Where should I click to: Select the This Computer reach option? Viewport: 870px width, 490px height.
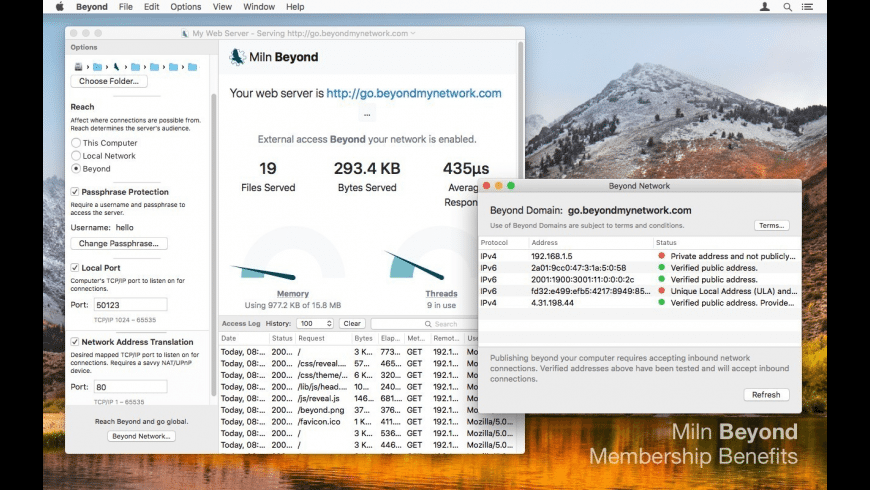[76, 143]
